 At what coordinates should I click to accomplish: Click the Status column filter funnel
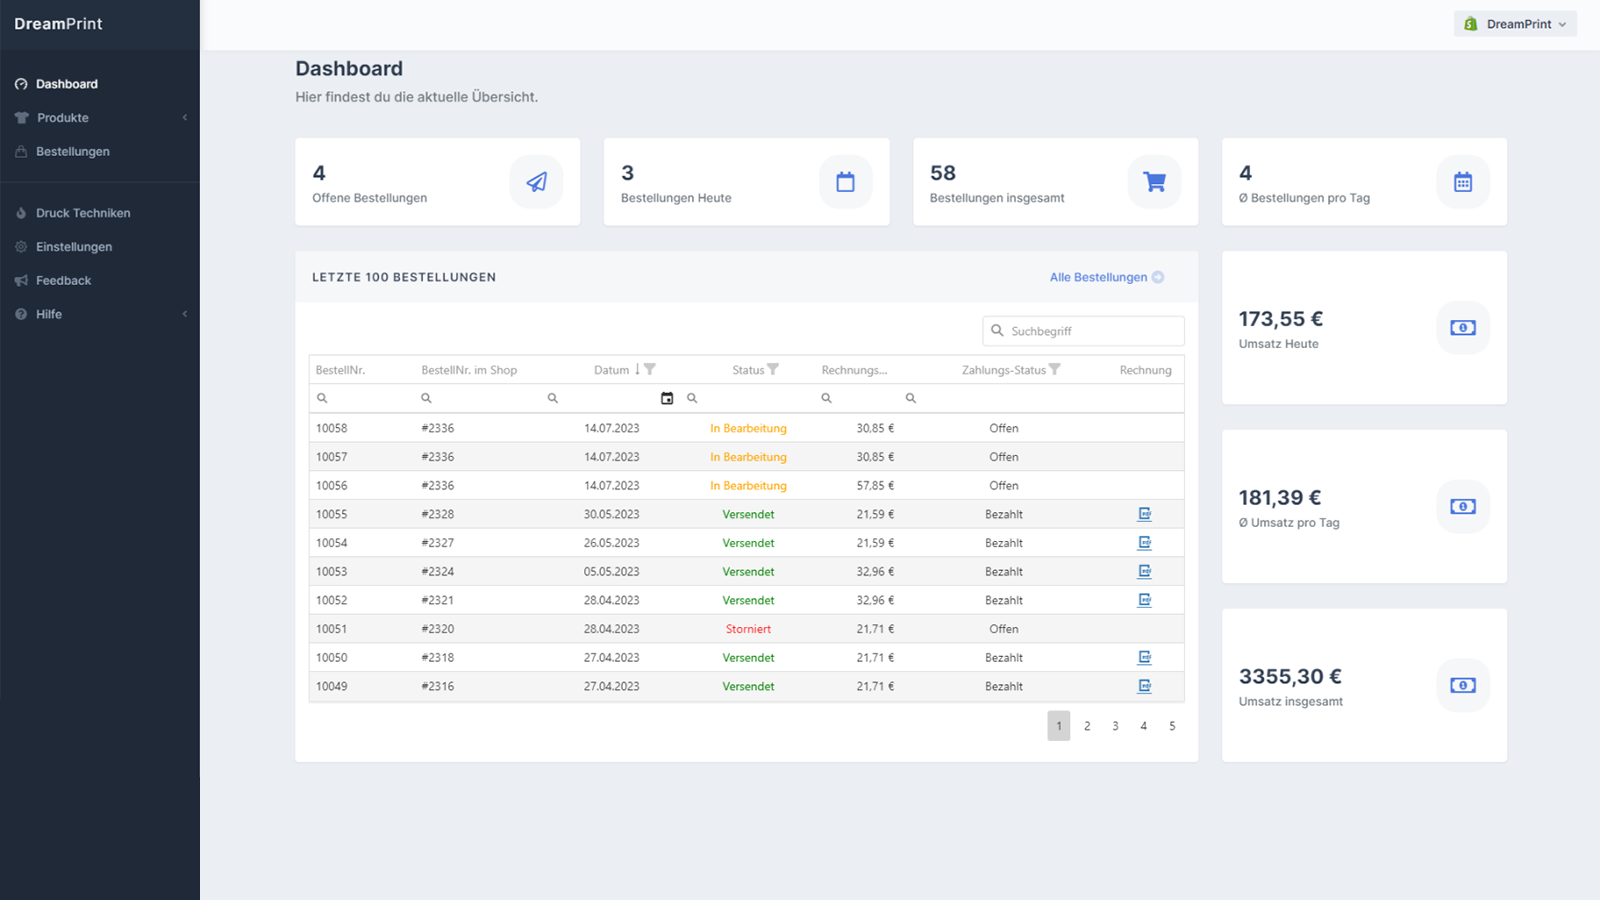coord(773,369)
